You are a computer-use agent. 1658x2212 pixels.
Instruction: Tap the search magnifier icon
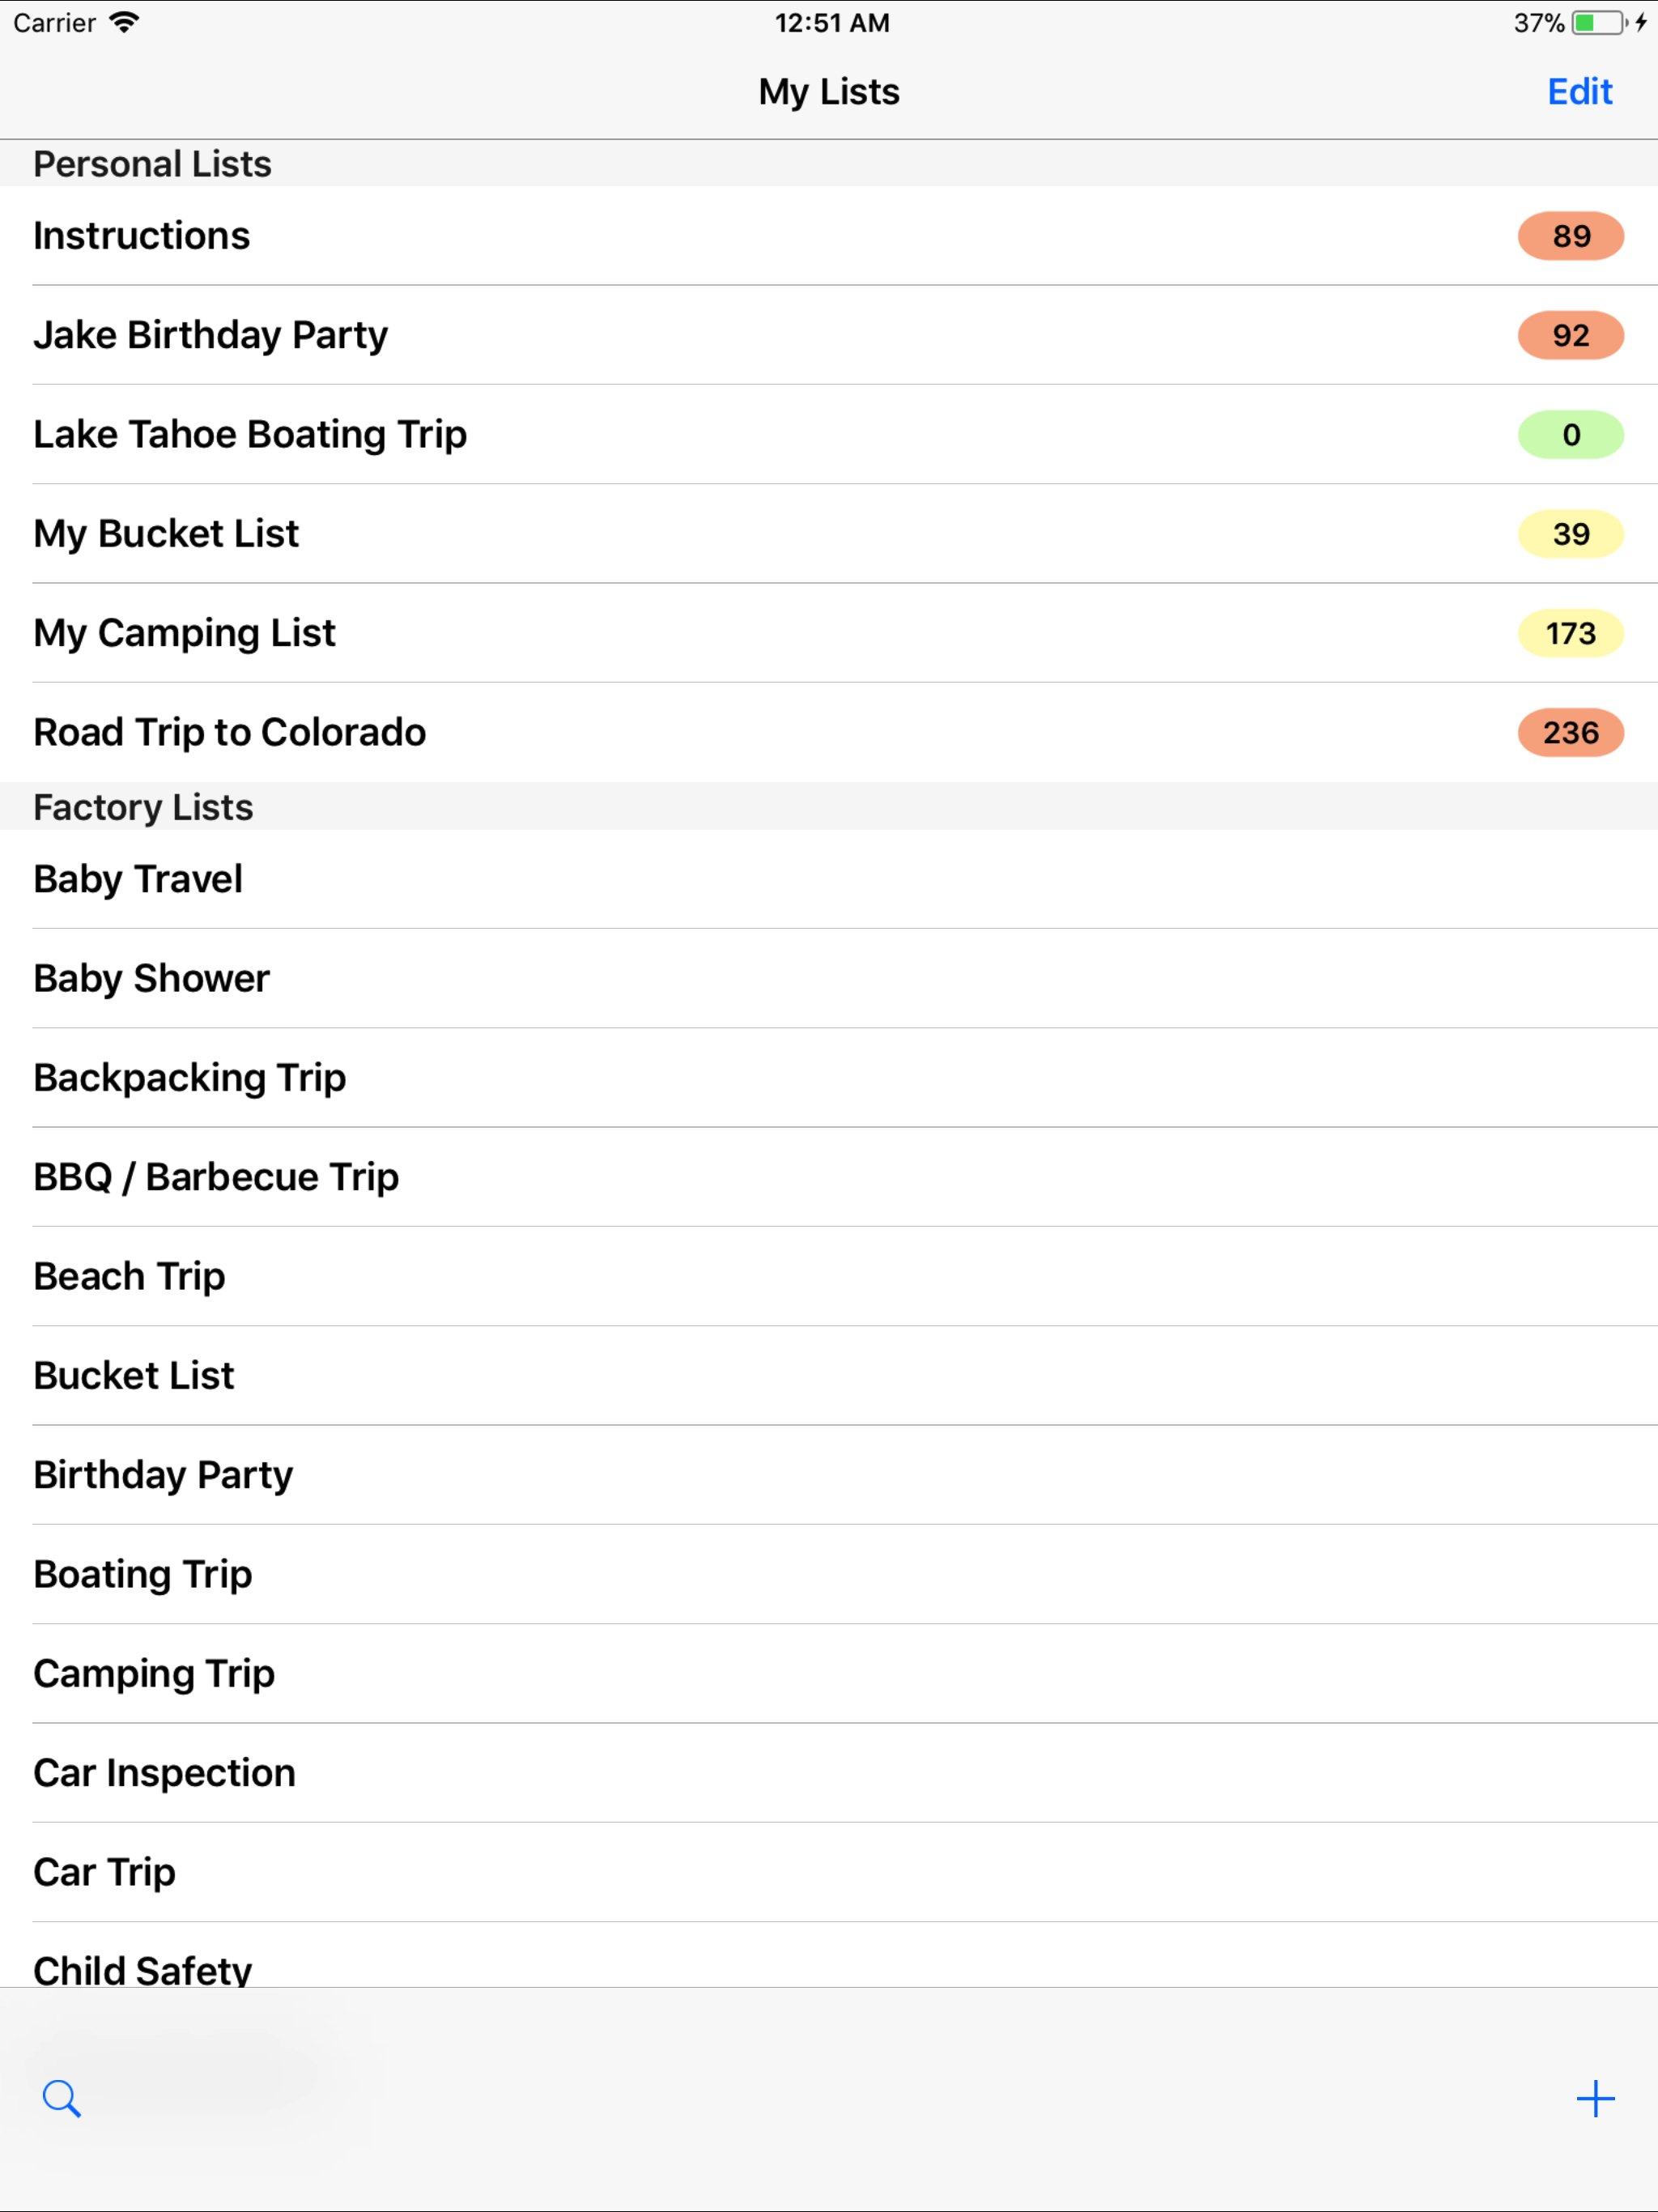(61, 2097)
